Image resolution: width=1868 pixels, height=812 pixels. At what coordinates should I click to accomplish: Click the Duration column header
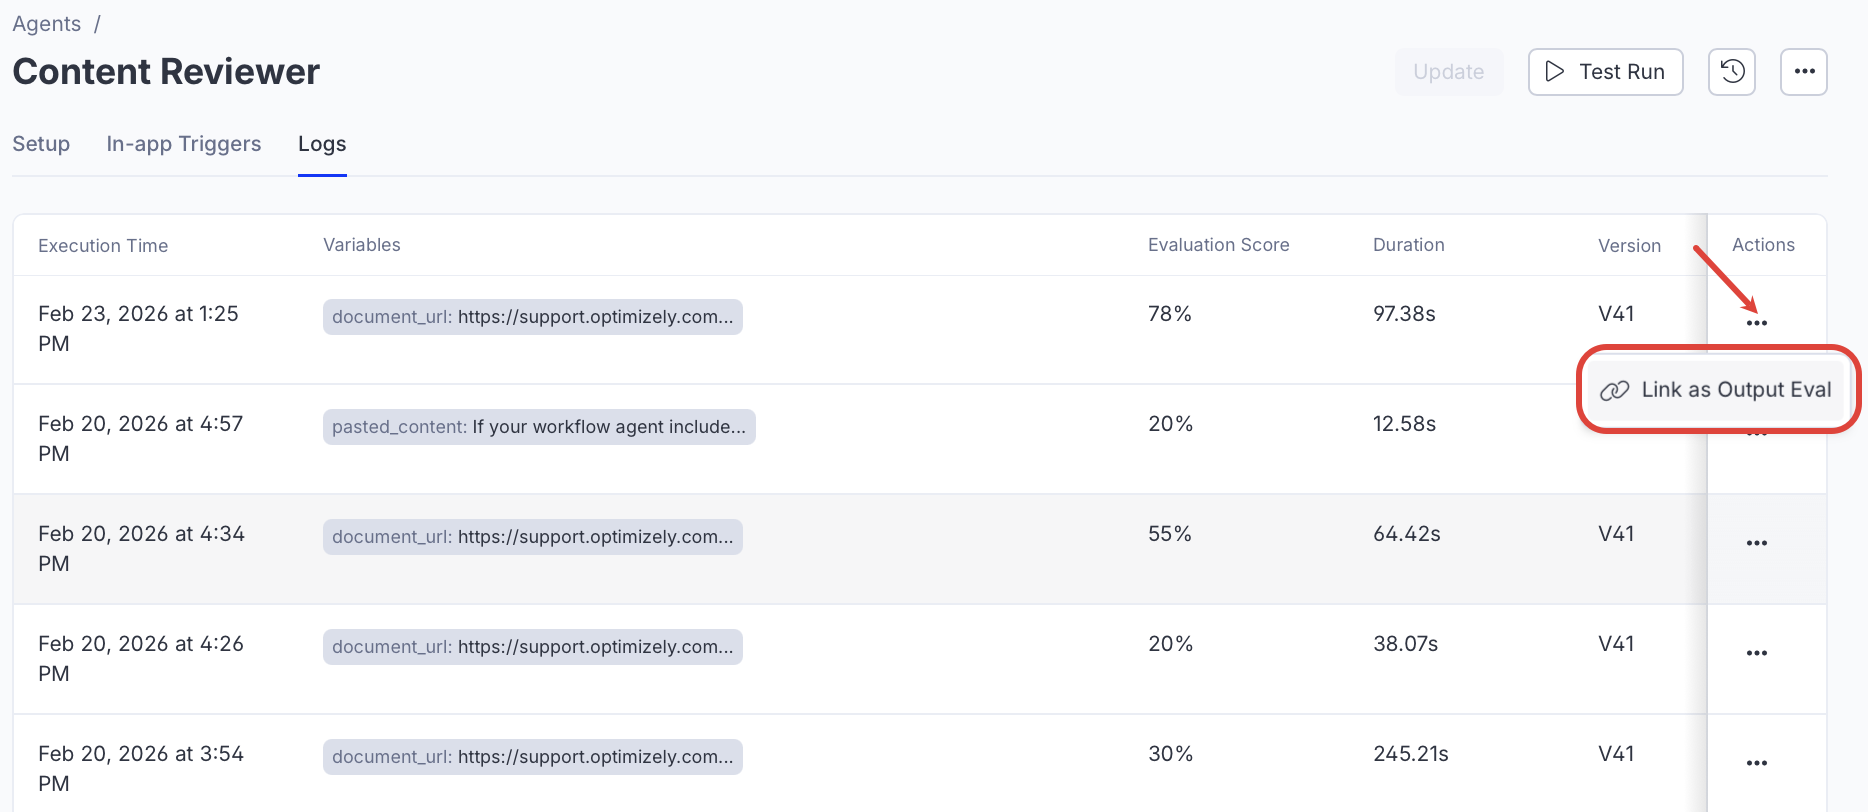click(x=1408, y=245)
